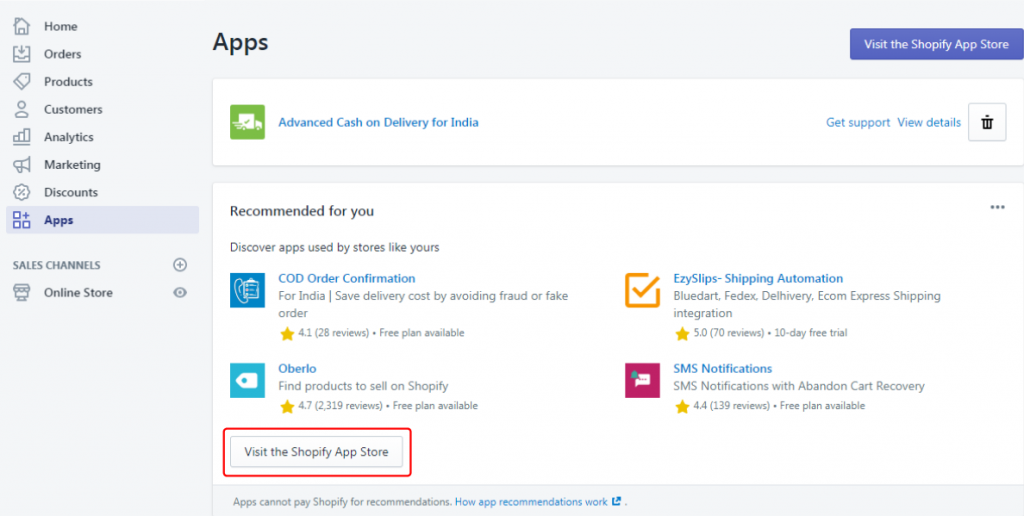Click the external link icon after recommendations link
The height and width of the screenshot is (516, 1024).
(616, 502)
